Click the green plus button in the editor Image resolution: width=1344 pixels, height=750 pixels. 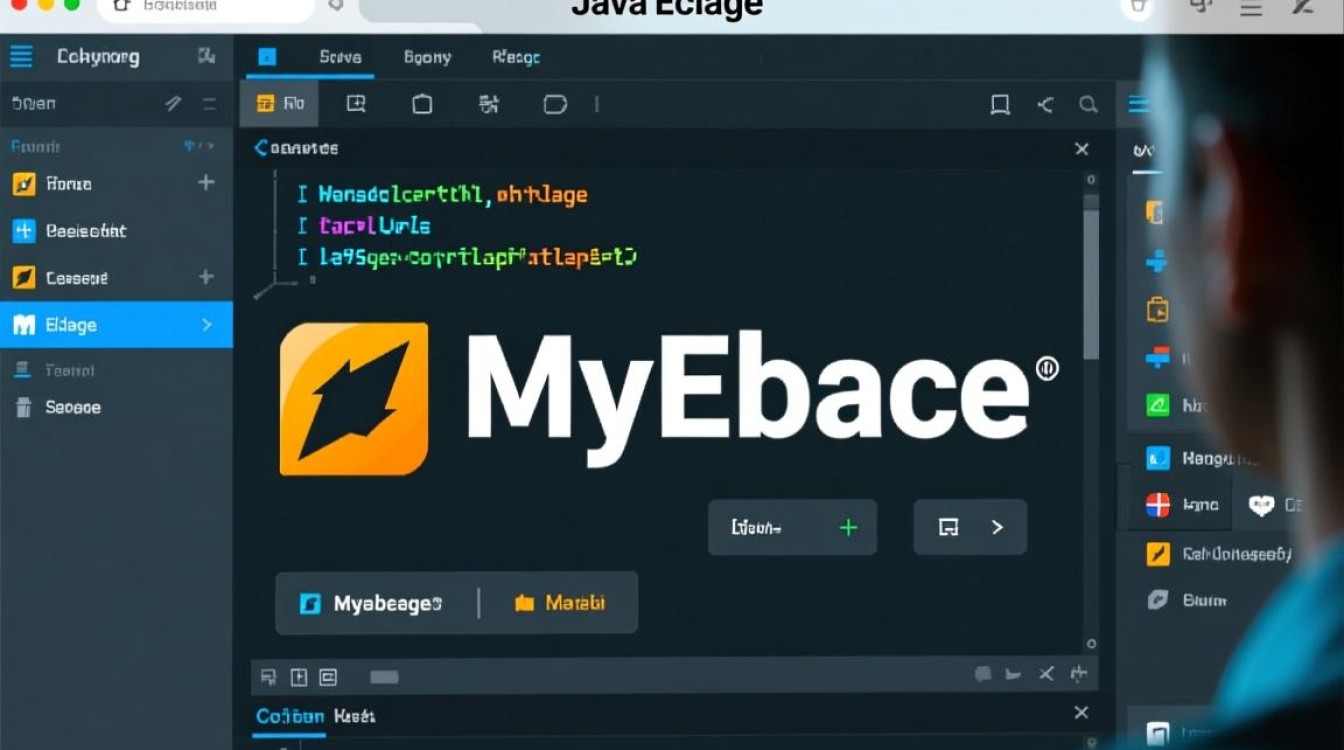(848, 527)
